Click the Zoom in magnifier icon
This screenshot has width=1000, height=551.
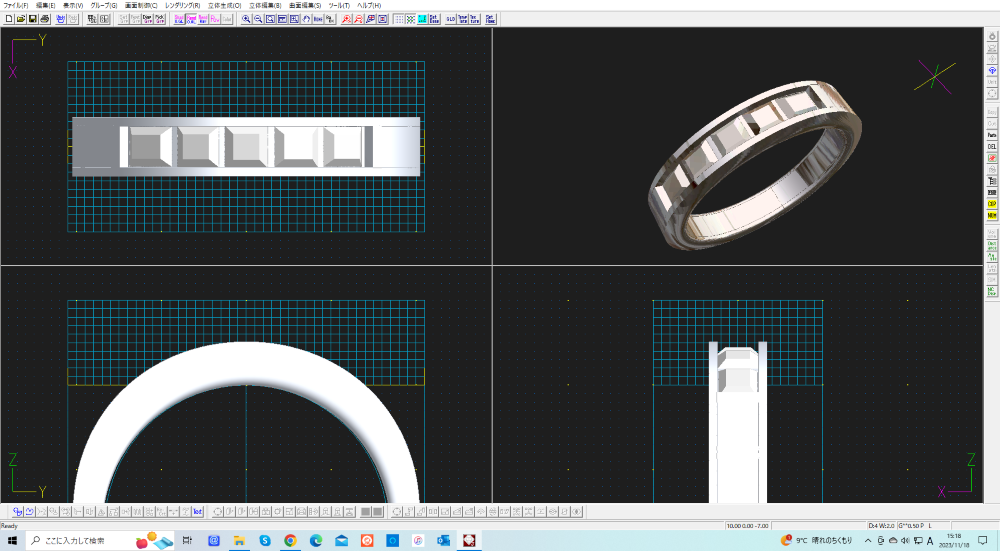247,19
